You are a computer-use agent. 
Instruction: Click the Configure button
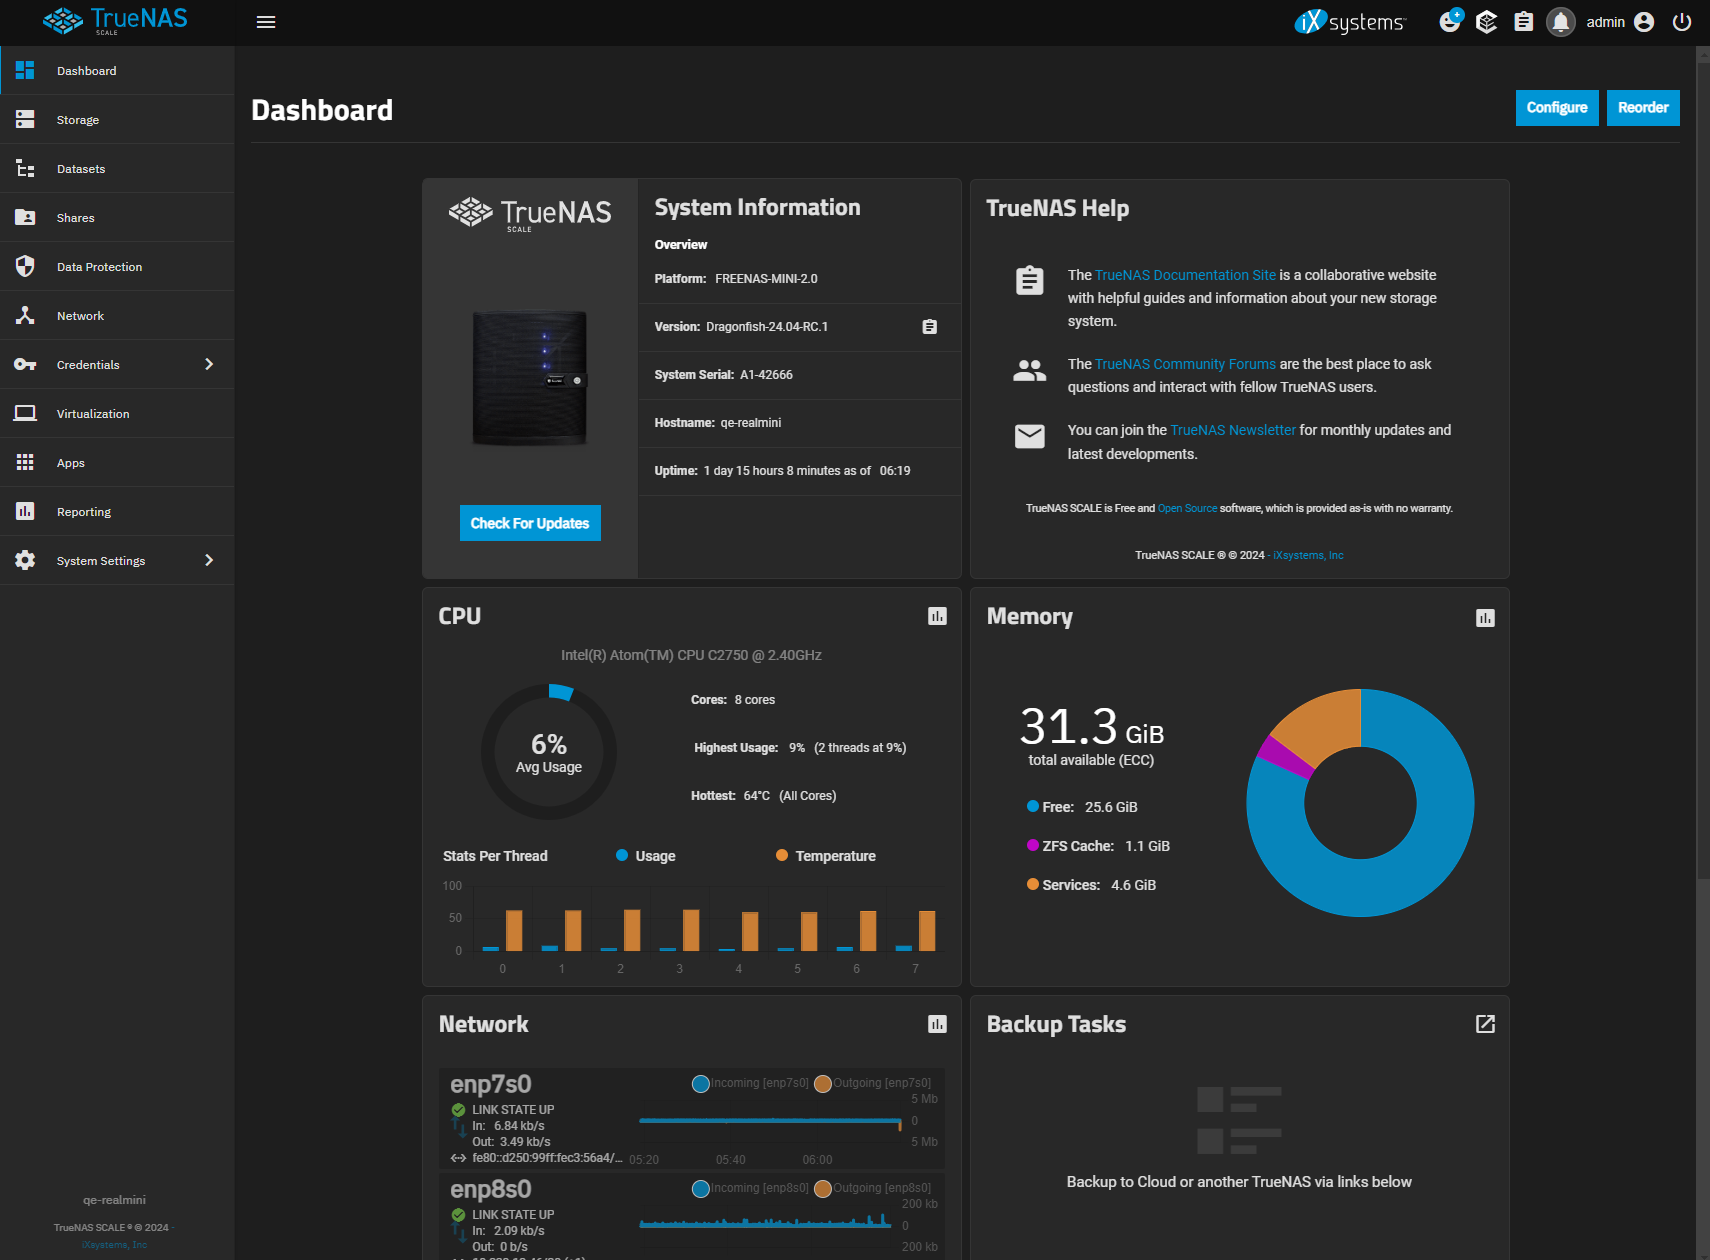pos(1557,108)
